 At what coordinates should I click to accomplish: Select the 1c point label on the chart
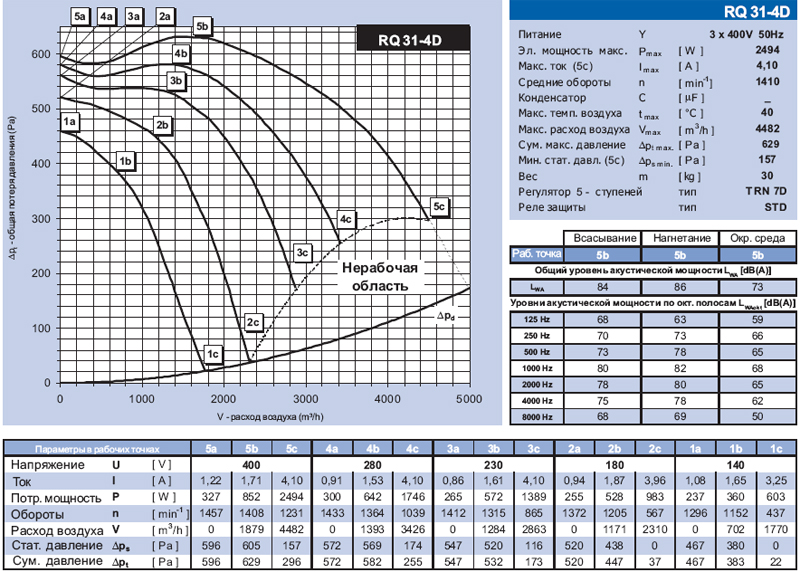click(x=211, y=354)
